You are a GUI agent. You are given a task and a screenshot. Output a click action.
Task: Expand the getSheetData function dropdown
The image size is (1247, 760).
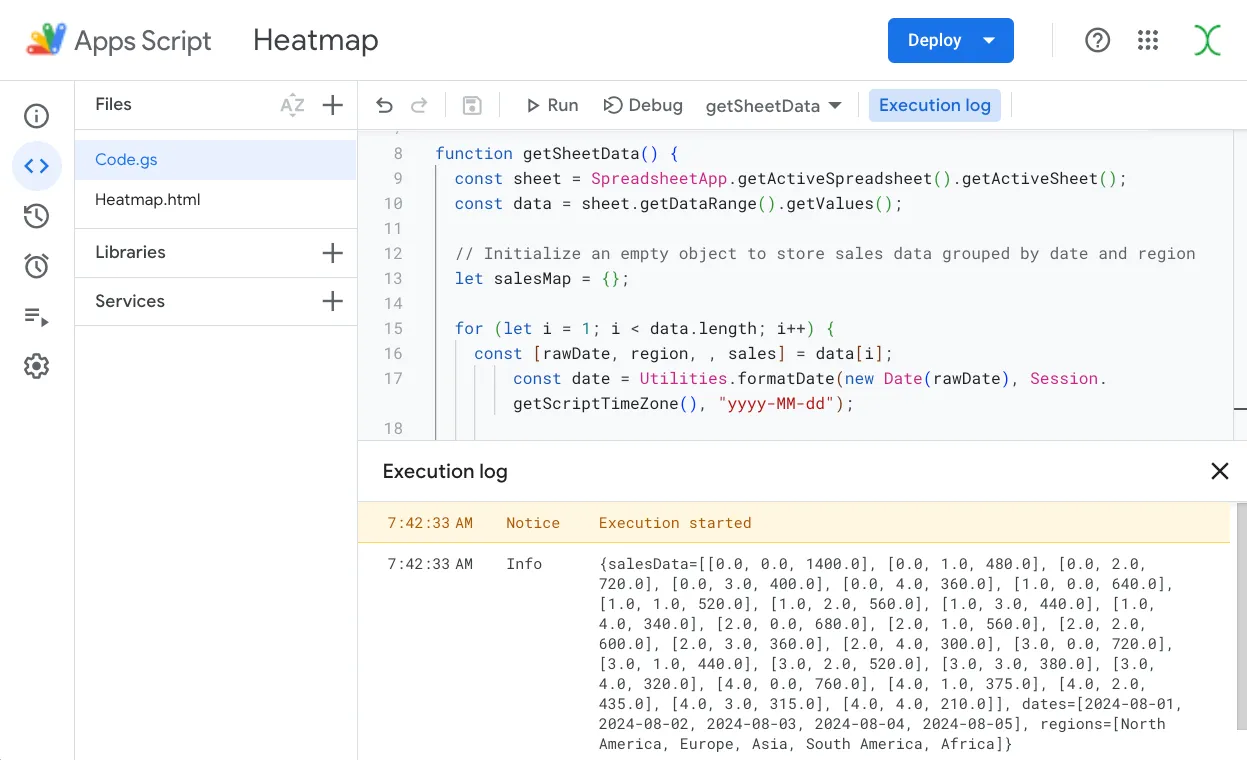(773, 106)
